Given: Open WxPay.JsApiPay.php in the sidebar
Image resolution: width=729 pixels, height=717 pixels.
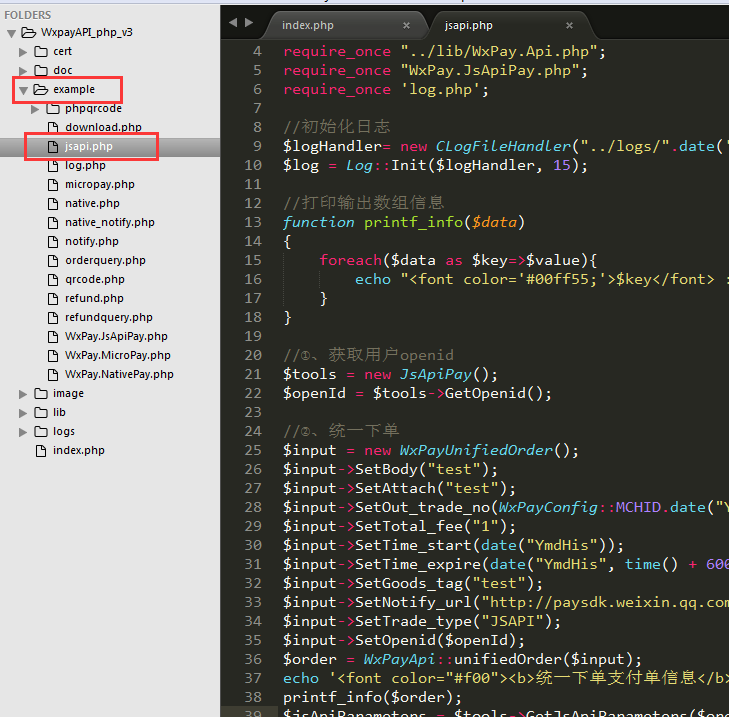Looking at the screenshot, I should click(x=116, y=337).
